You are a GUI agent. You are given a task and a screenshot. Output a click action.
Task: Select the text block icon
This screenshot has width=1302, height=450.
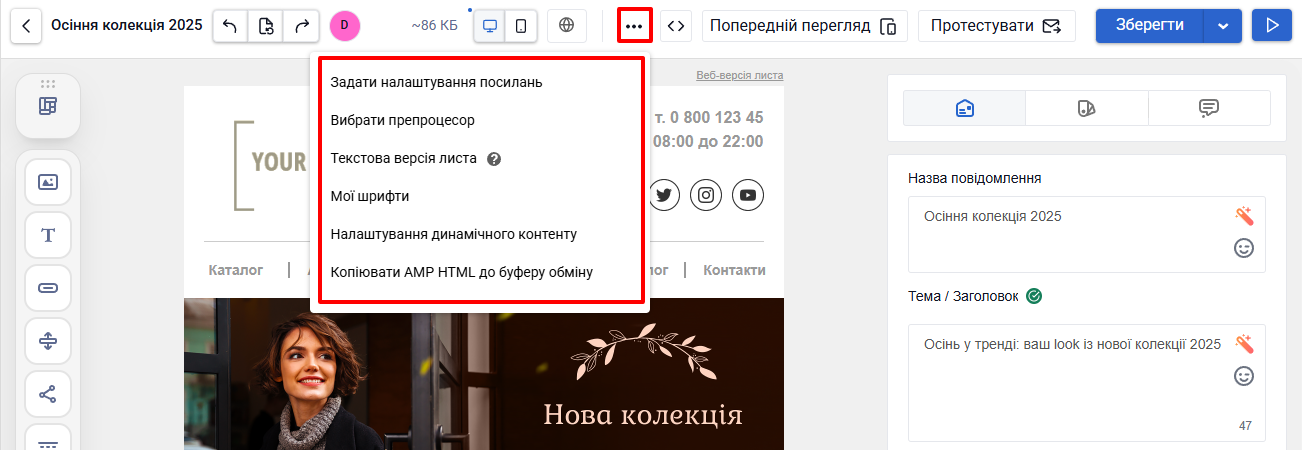point(48,235)
